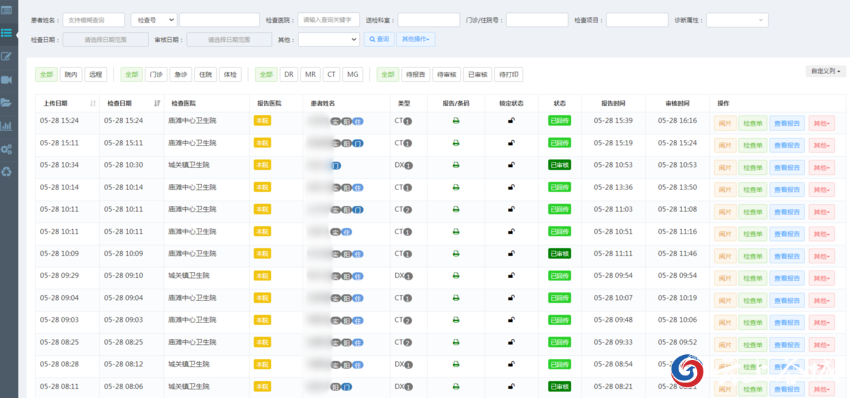The width and height of the screenshot is (850, 398).
Task: Filter patients by 门诊
Action: (x=156, y=75)
